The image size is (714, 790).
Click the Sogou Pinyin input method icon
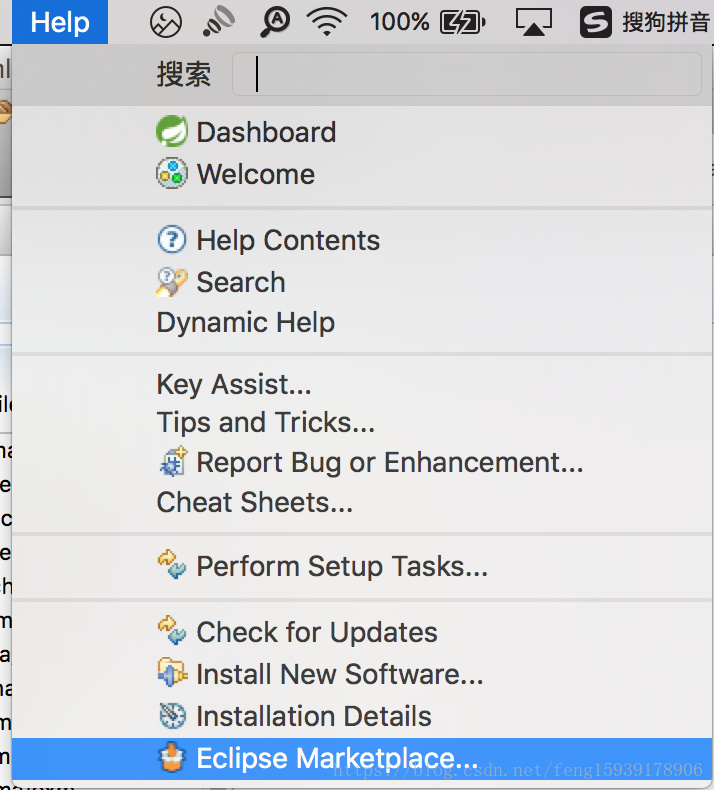(596, 22)
